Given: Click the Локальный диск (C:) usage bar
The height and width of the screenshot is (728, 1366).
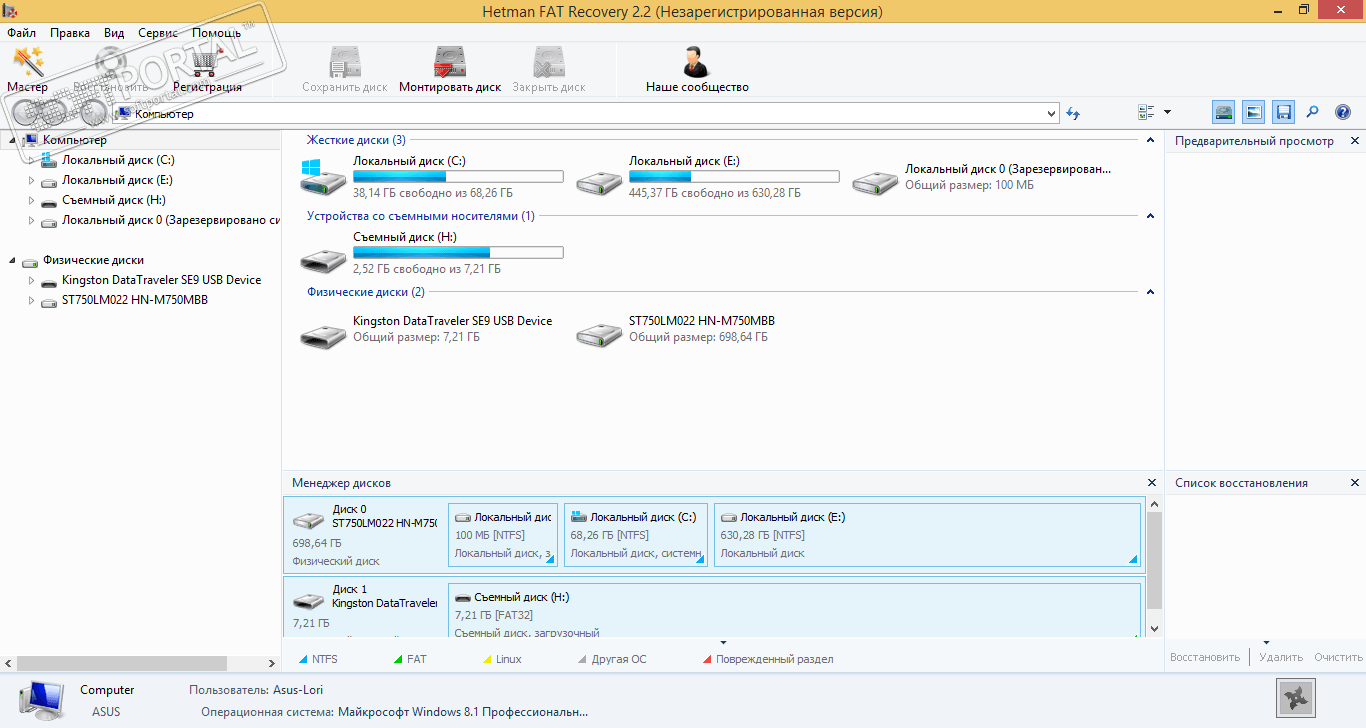Looking at the screenshot, I should [x=458, y=177].
